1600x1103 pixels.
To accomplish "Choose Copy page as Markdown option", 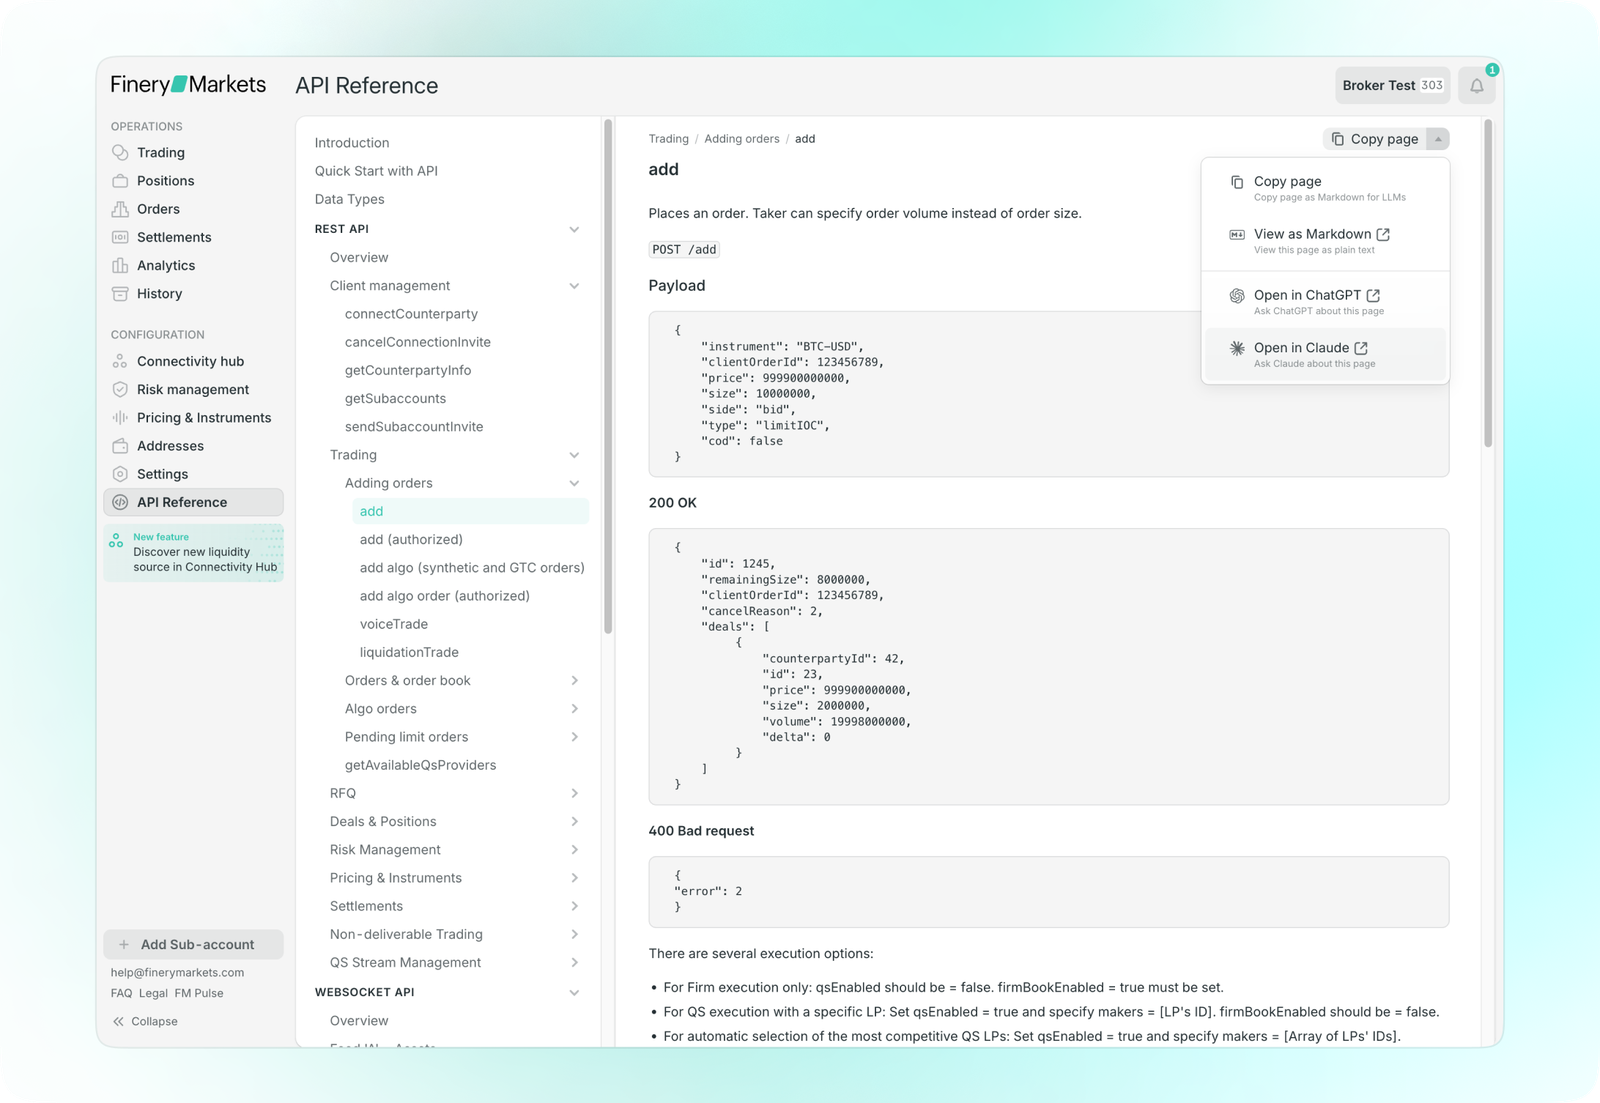I will pyautogui.click(x=1325, y=187).
